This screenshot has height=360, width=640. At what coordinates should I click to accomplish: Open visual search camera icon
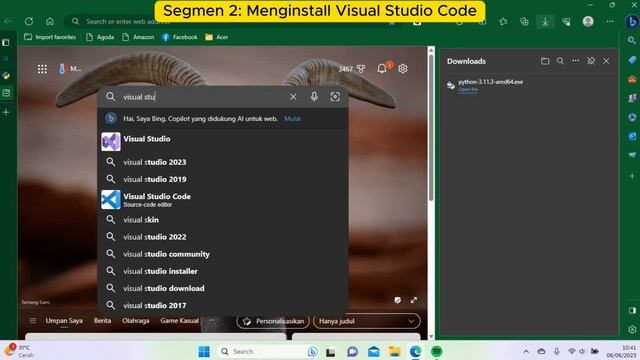coord(335,97)
